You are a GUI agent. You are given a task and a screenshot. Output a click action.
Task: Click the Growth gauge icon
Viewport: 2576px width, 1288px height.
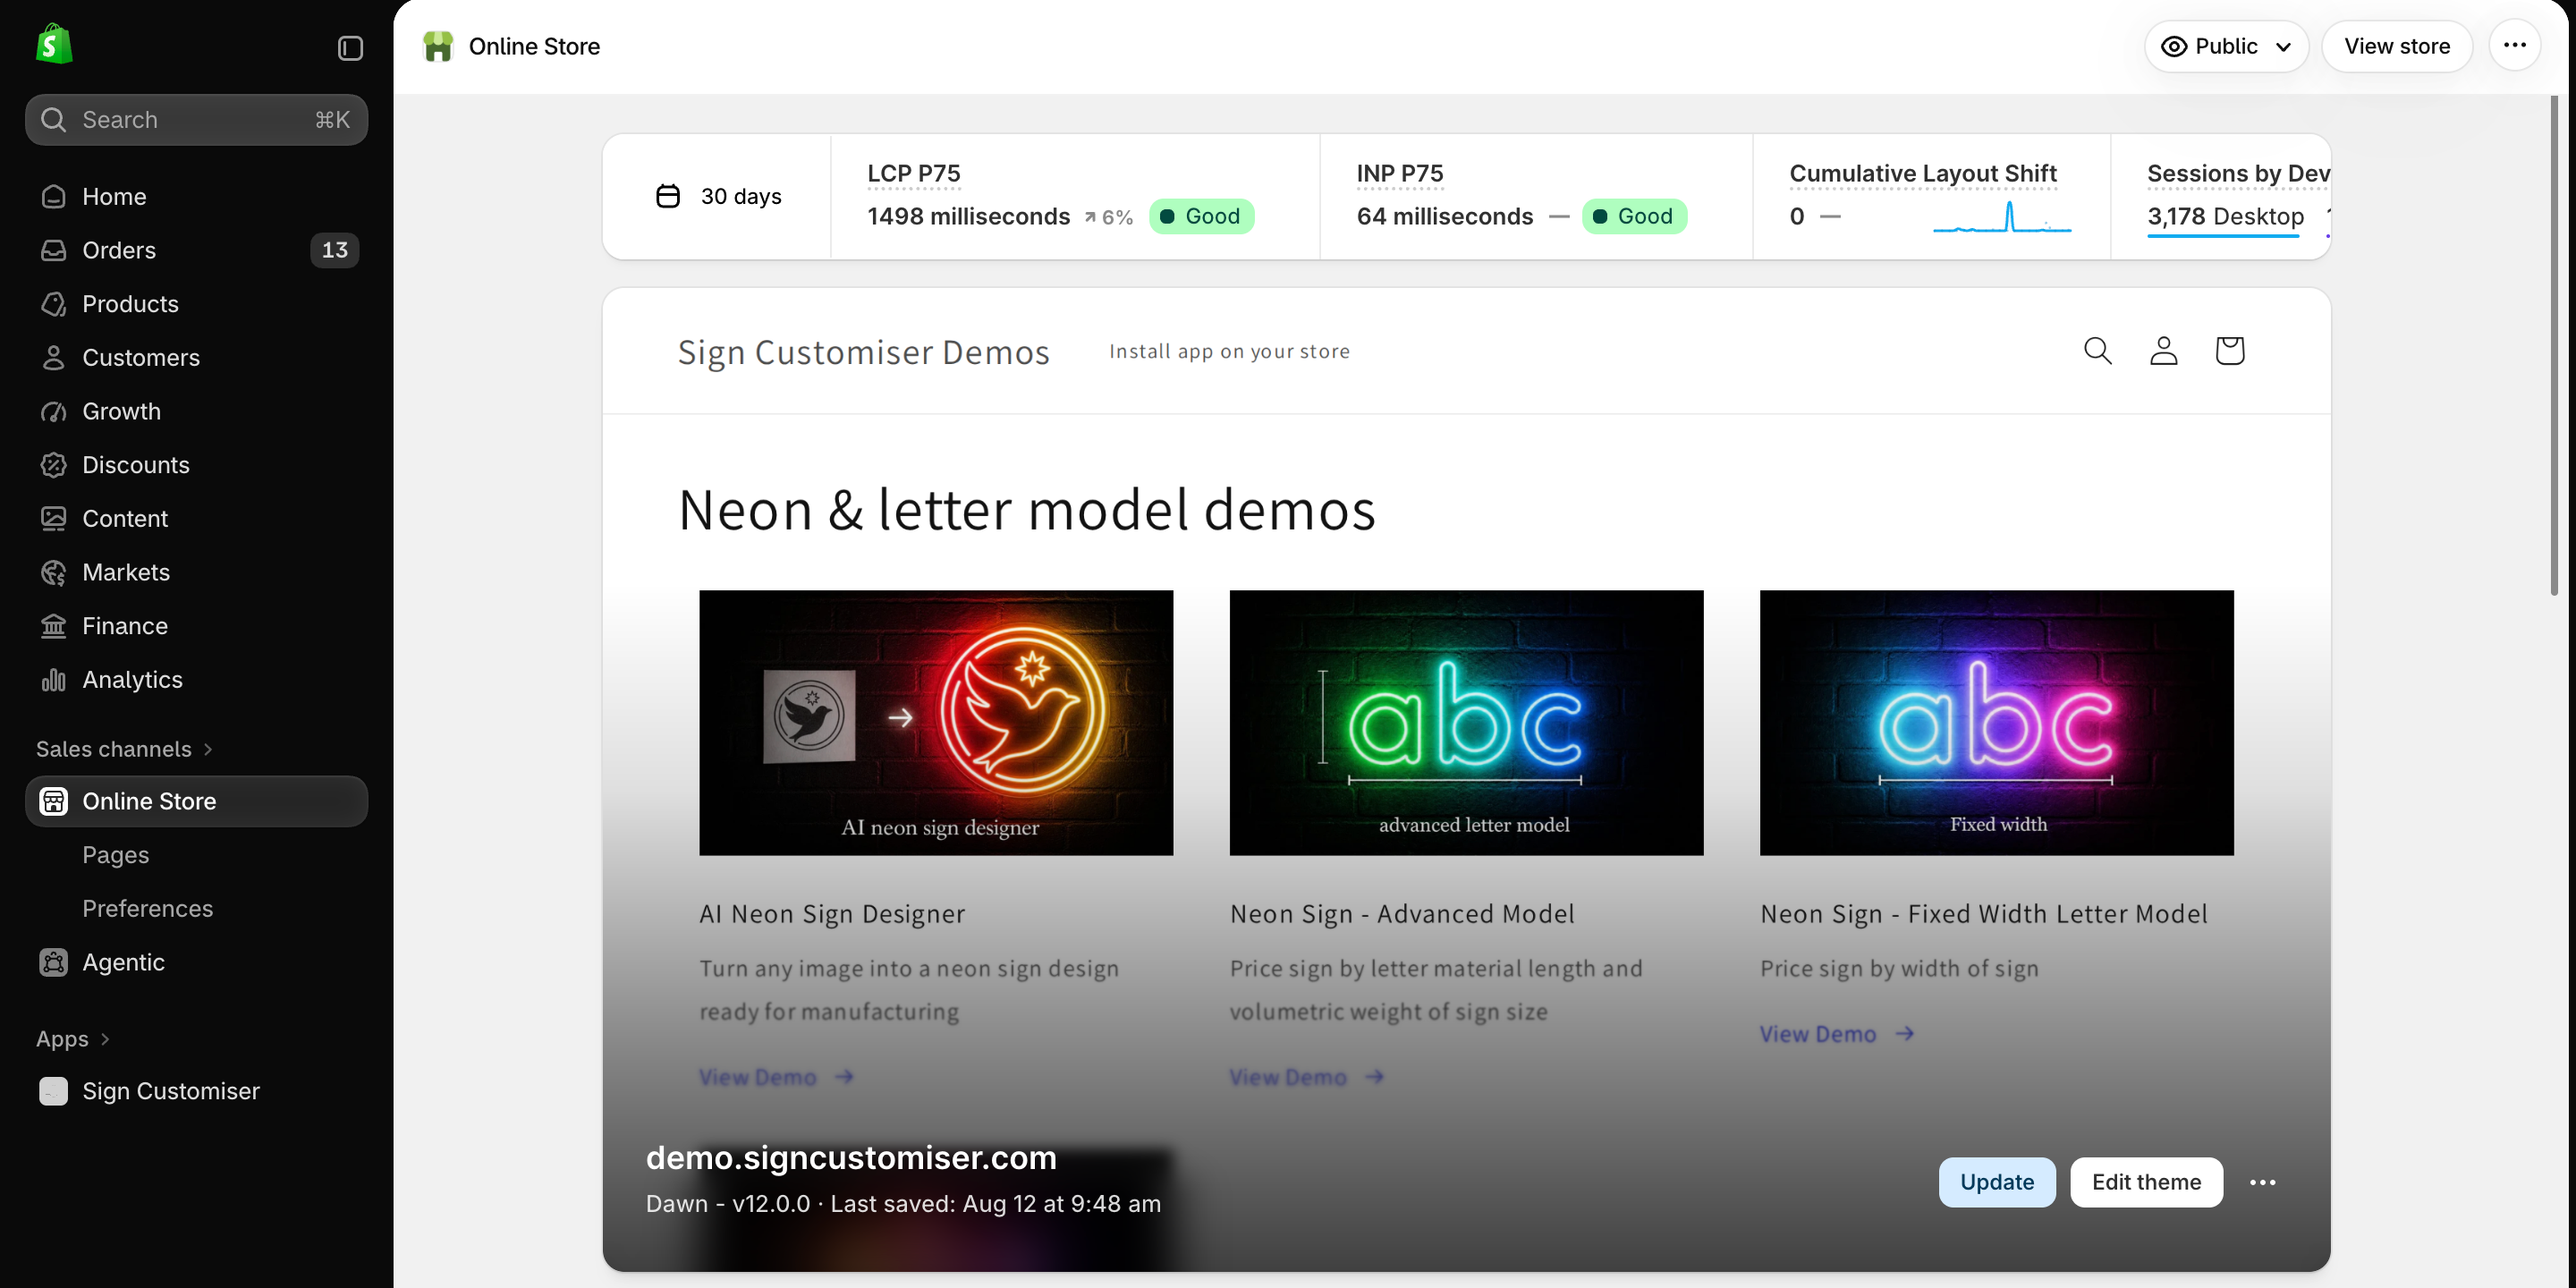click(x=53, y=411)
